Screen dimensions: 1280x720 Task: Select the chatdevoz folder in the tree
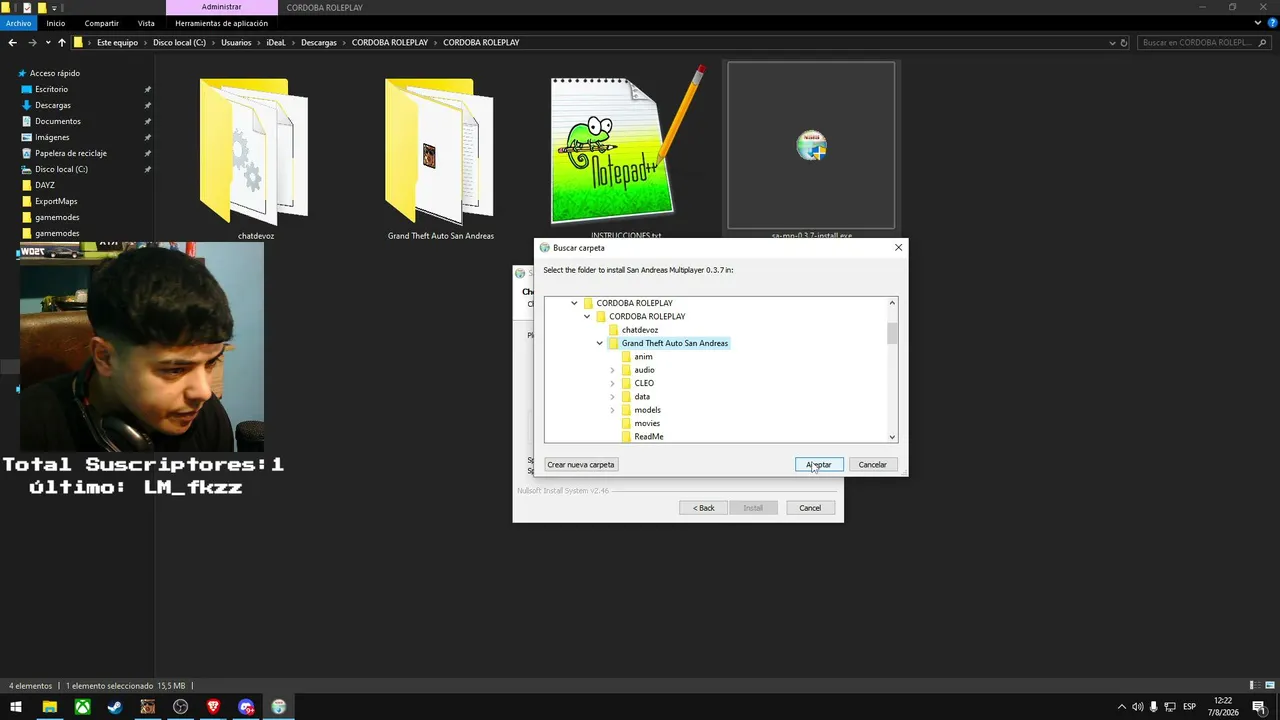coord(639,330)
